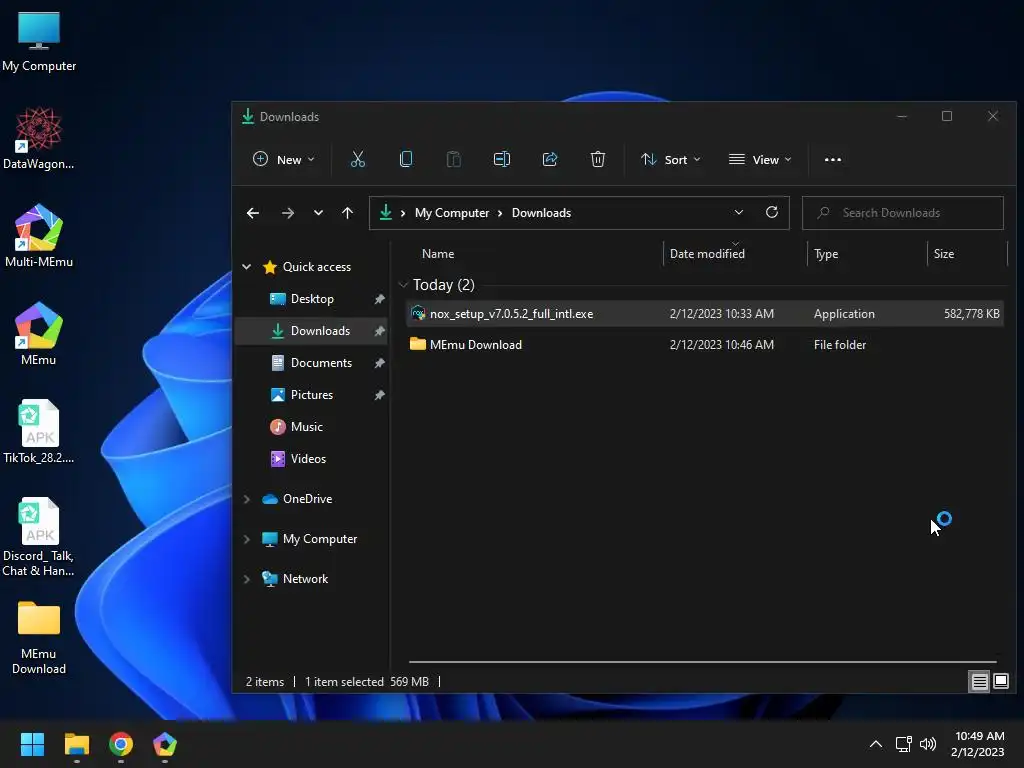Go forward with the right arrow
The height and width of the screenshot is (768, 1024).
pos(287,213)
